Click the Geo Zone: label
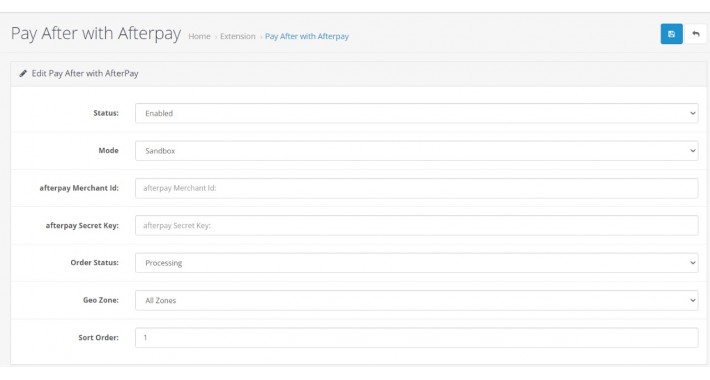The height and width of the screenshot is (380, 710). coord(101,300)
